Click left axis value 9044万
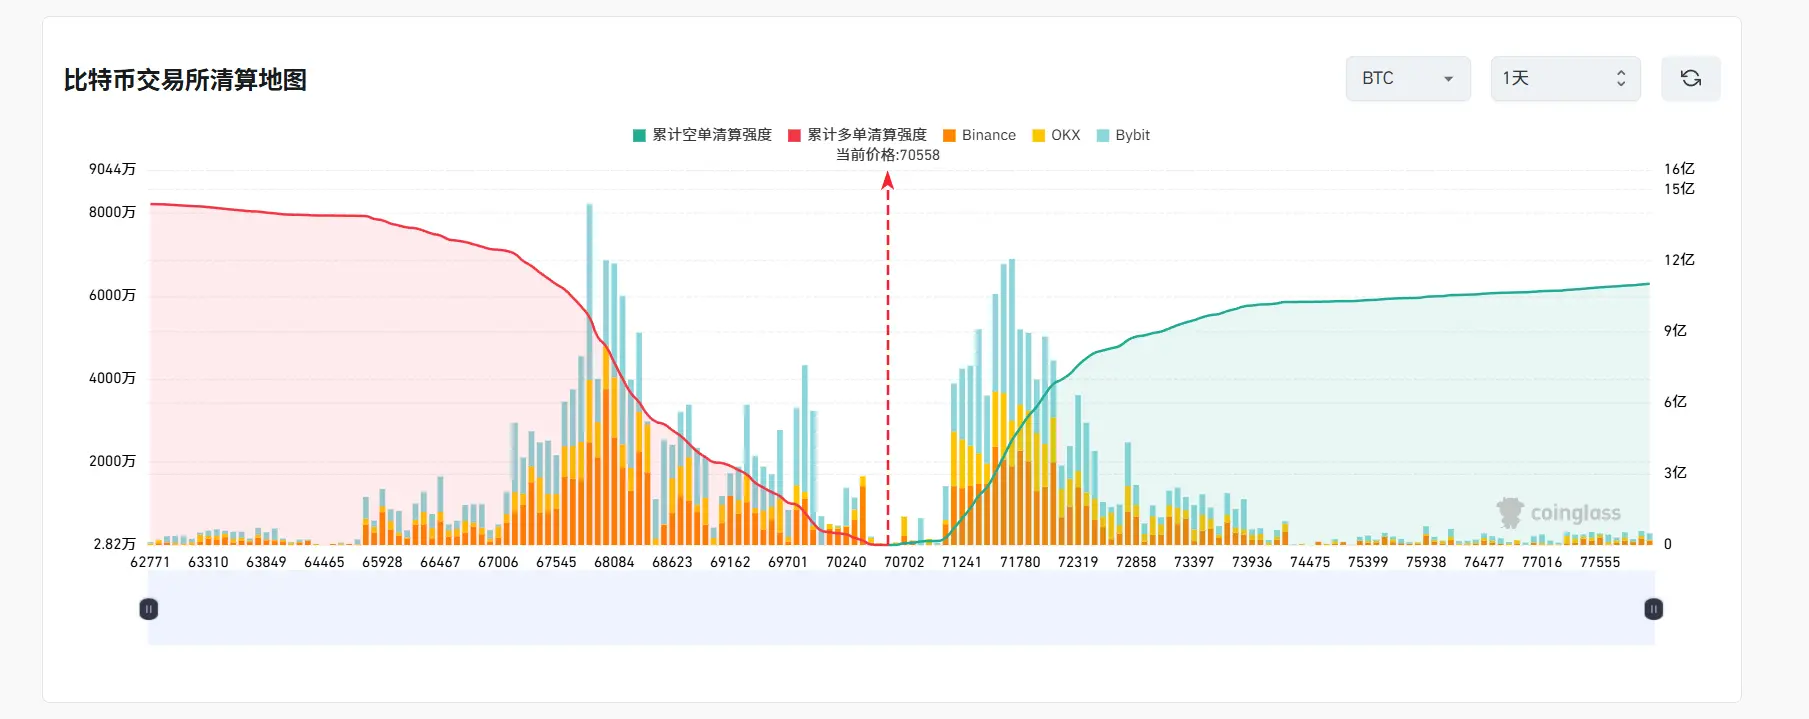Screen dimensions: 1809x719 112,169
